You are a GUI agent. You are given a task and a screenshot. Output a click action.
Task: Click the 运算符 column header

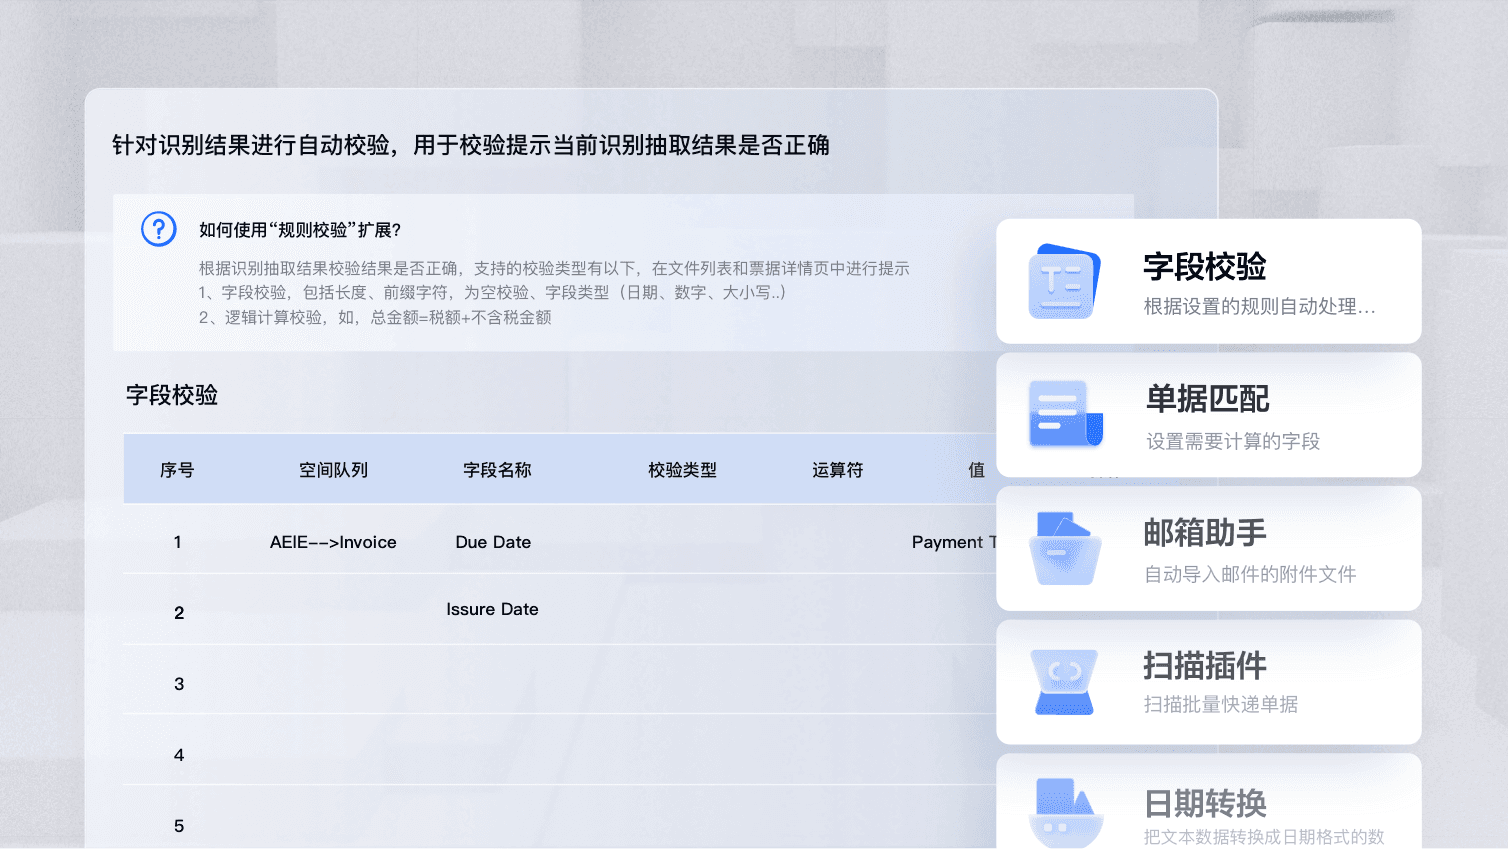837,470
